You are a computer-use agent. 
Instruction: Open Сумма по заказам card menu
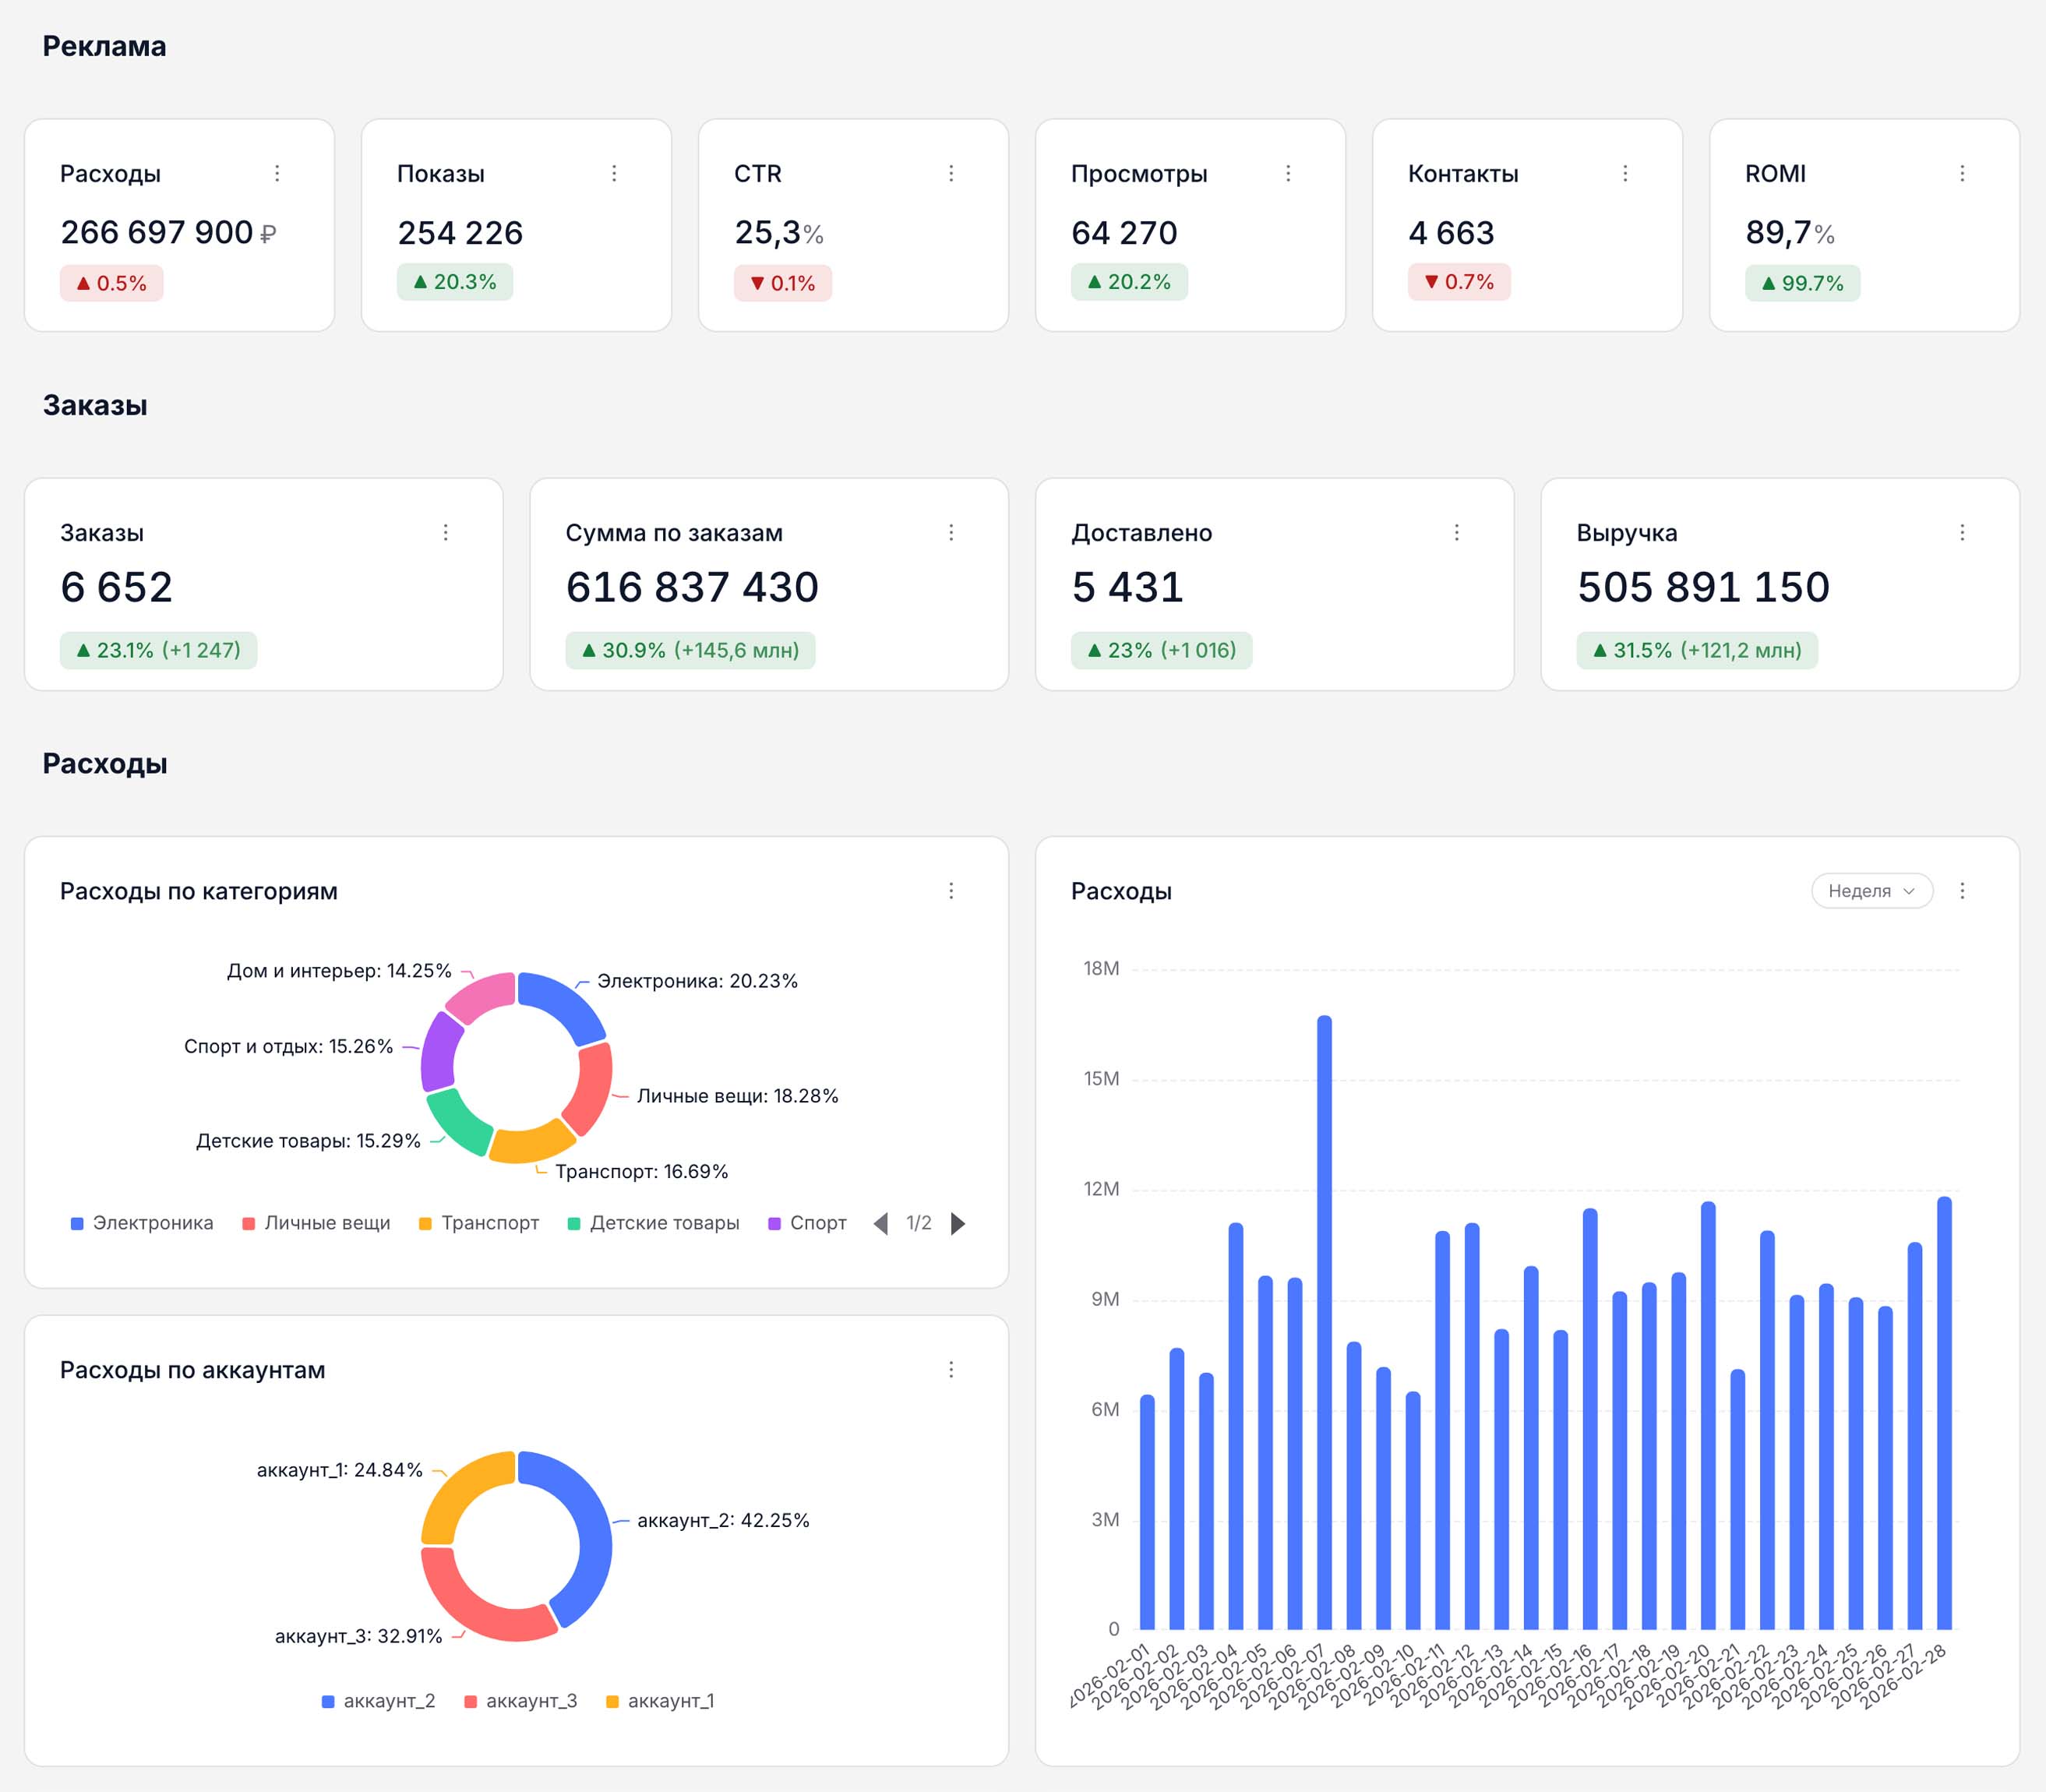(x=951, y=532)
